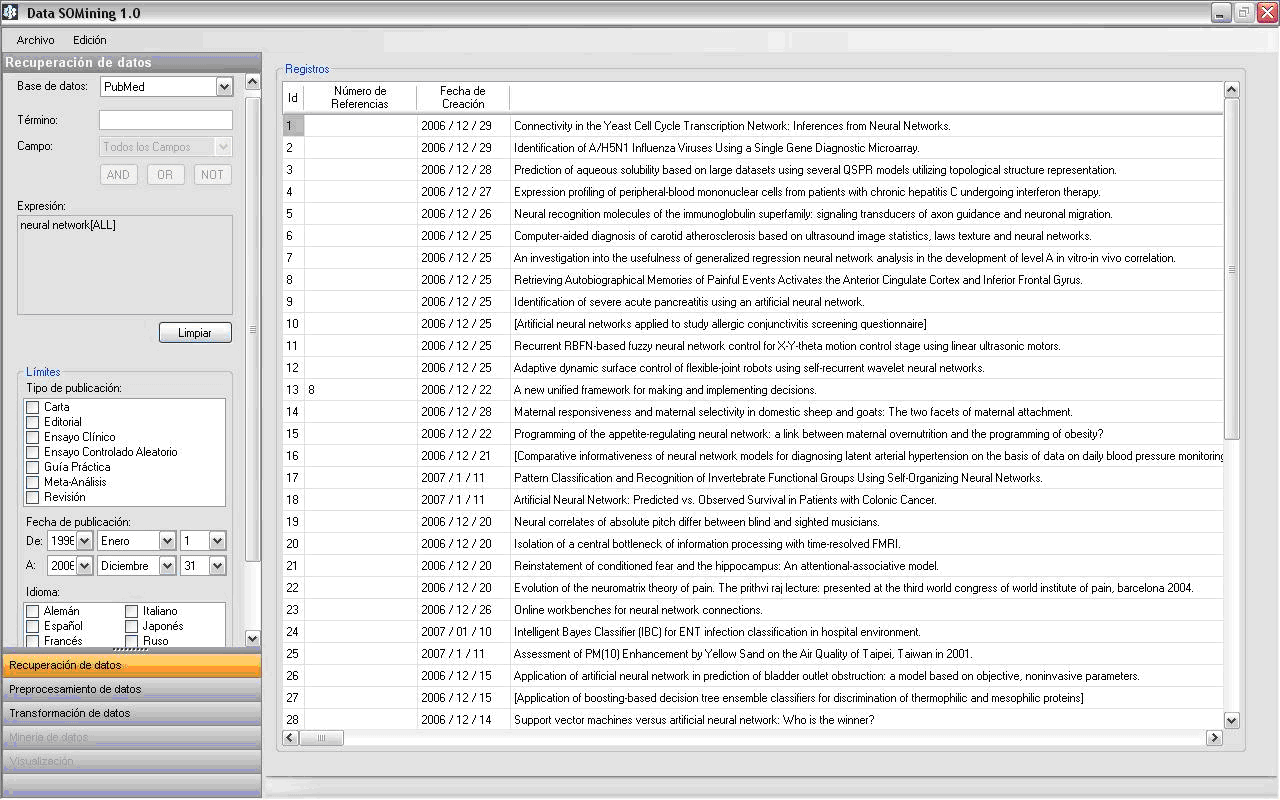Click into the Término text field
This screenshot has width=1280, height=800.
pos(165,120)
